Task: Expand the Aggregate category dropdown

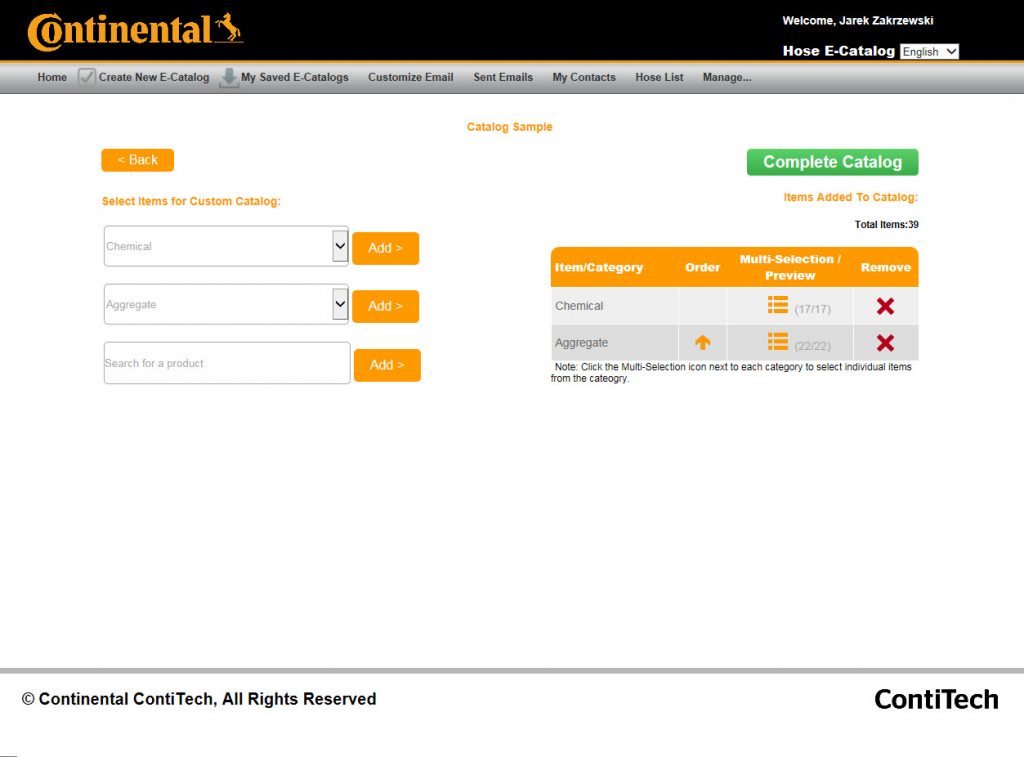Action: [340, 304]
